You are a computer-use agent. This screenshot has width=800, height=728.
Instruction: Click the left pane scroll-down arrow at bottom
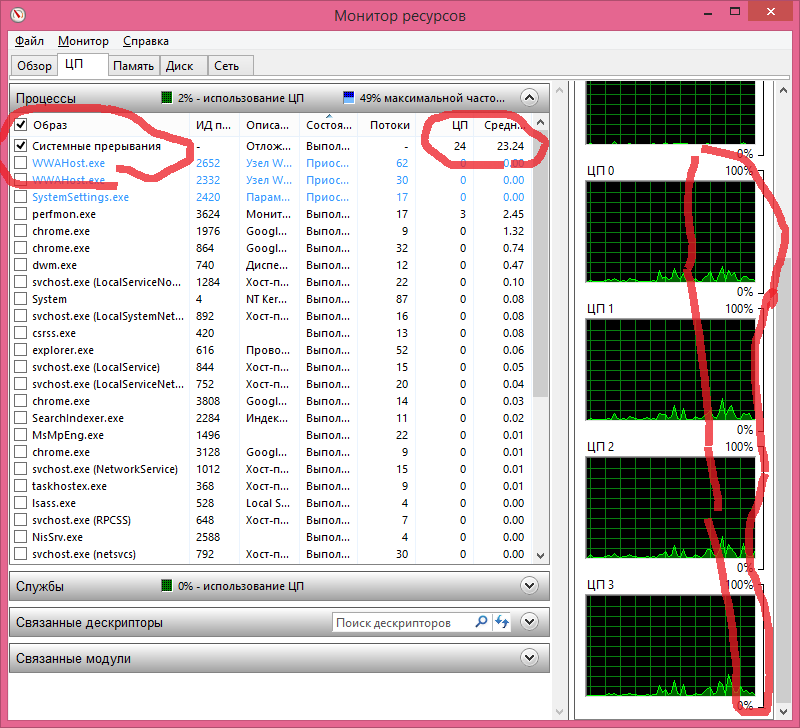click(559, 711)
